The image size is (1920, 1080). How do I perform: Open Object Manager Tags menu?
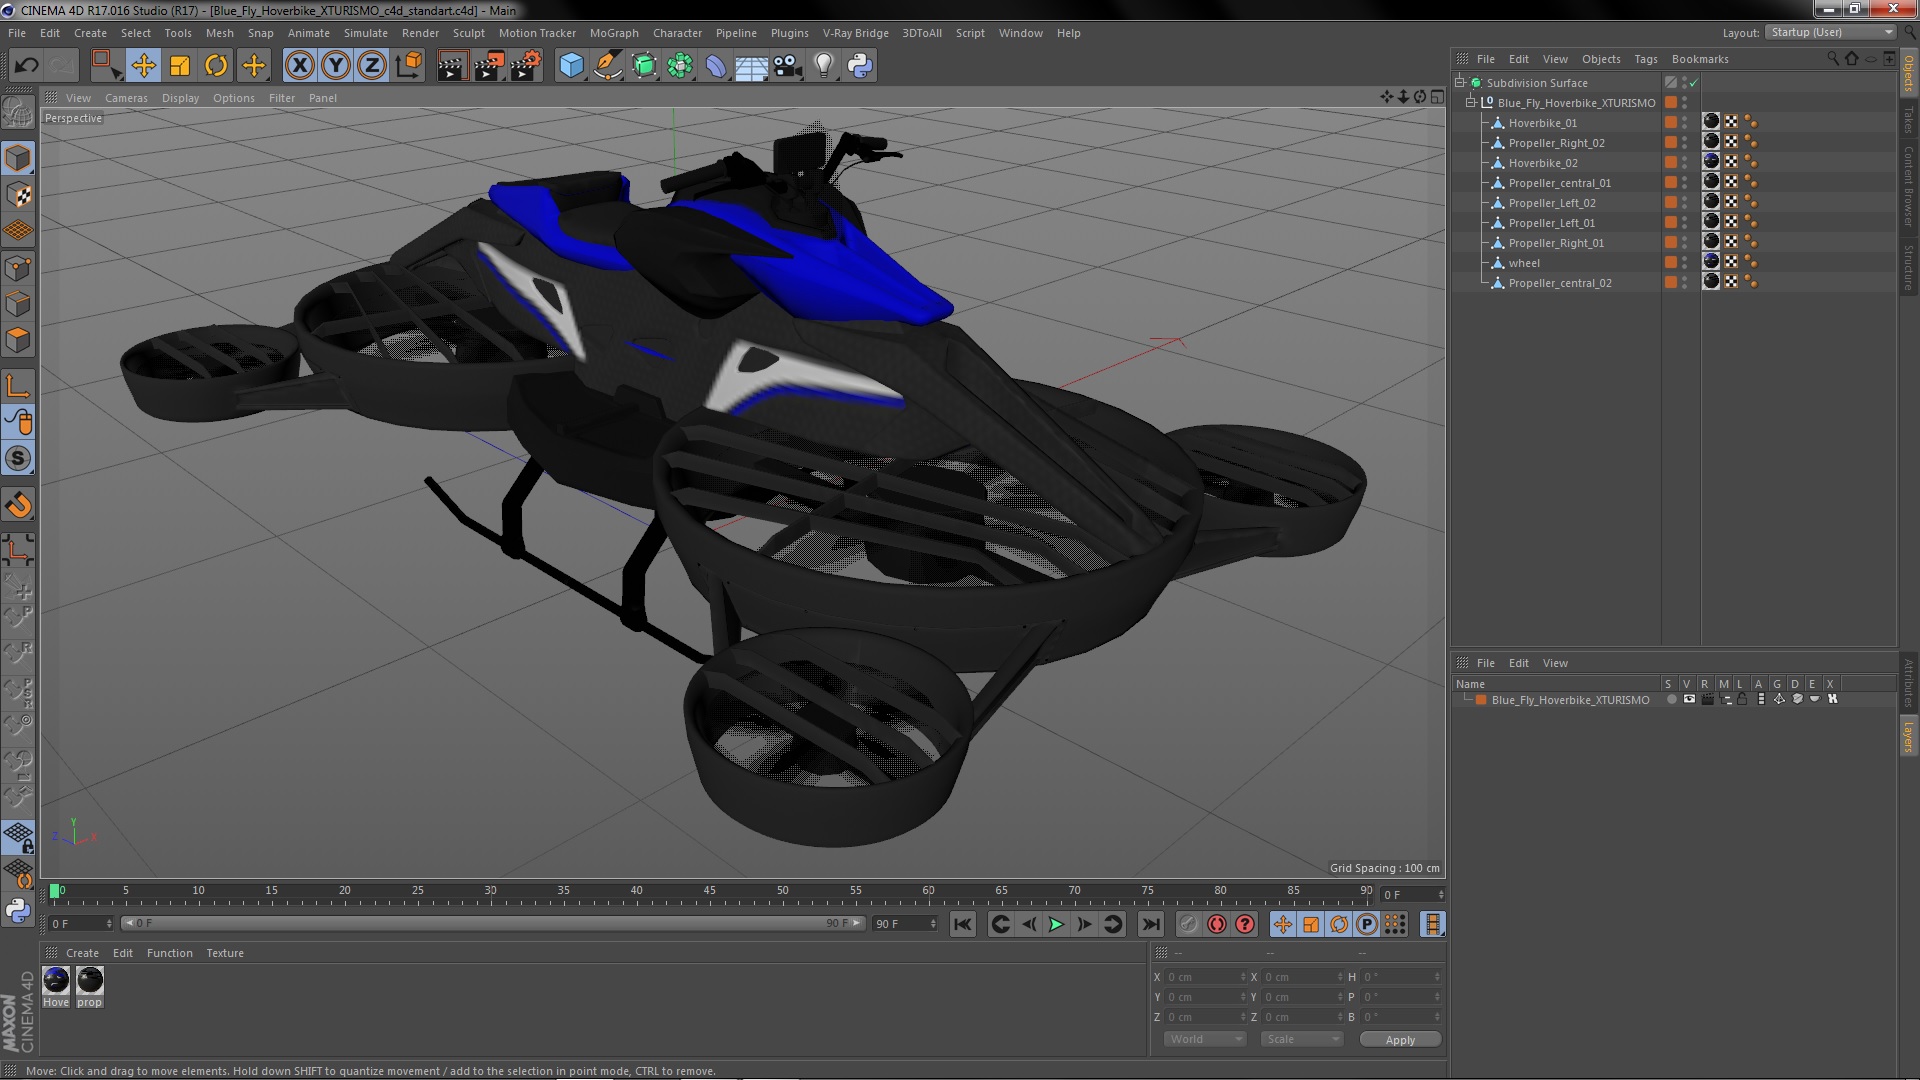(1645, 59)
